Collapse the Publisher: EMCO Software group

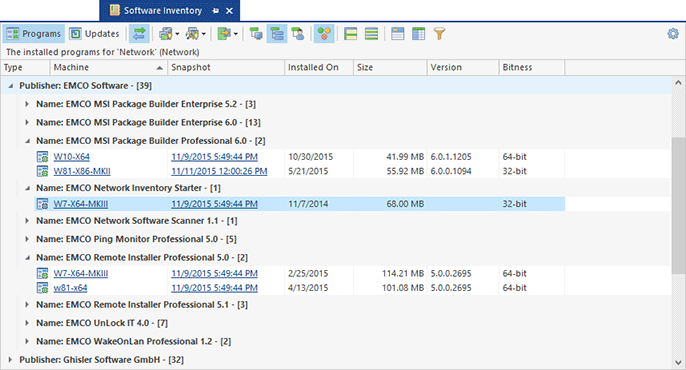tap(10, 86)
